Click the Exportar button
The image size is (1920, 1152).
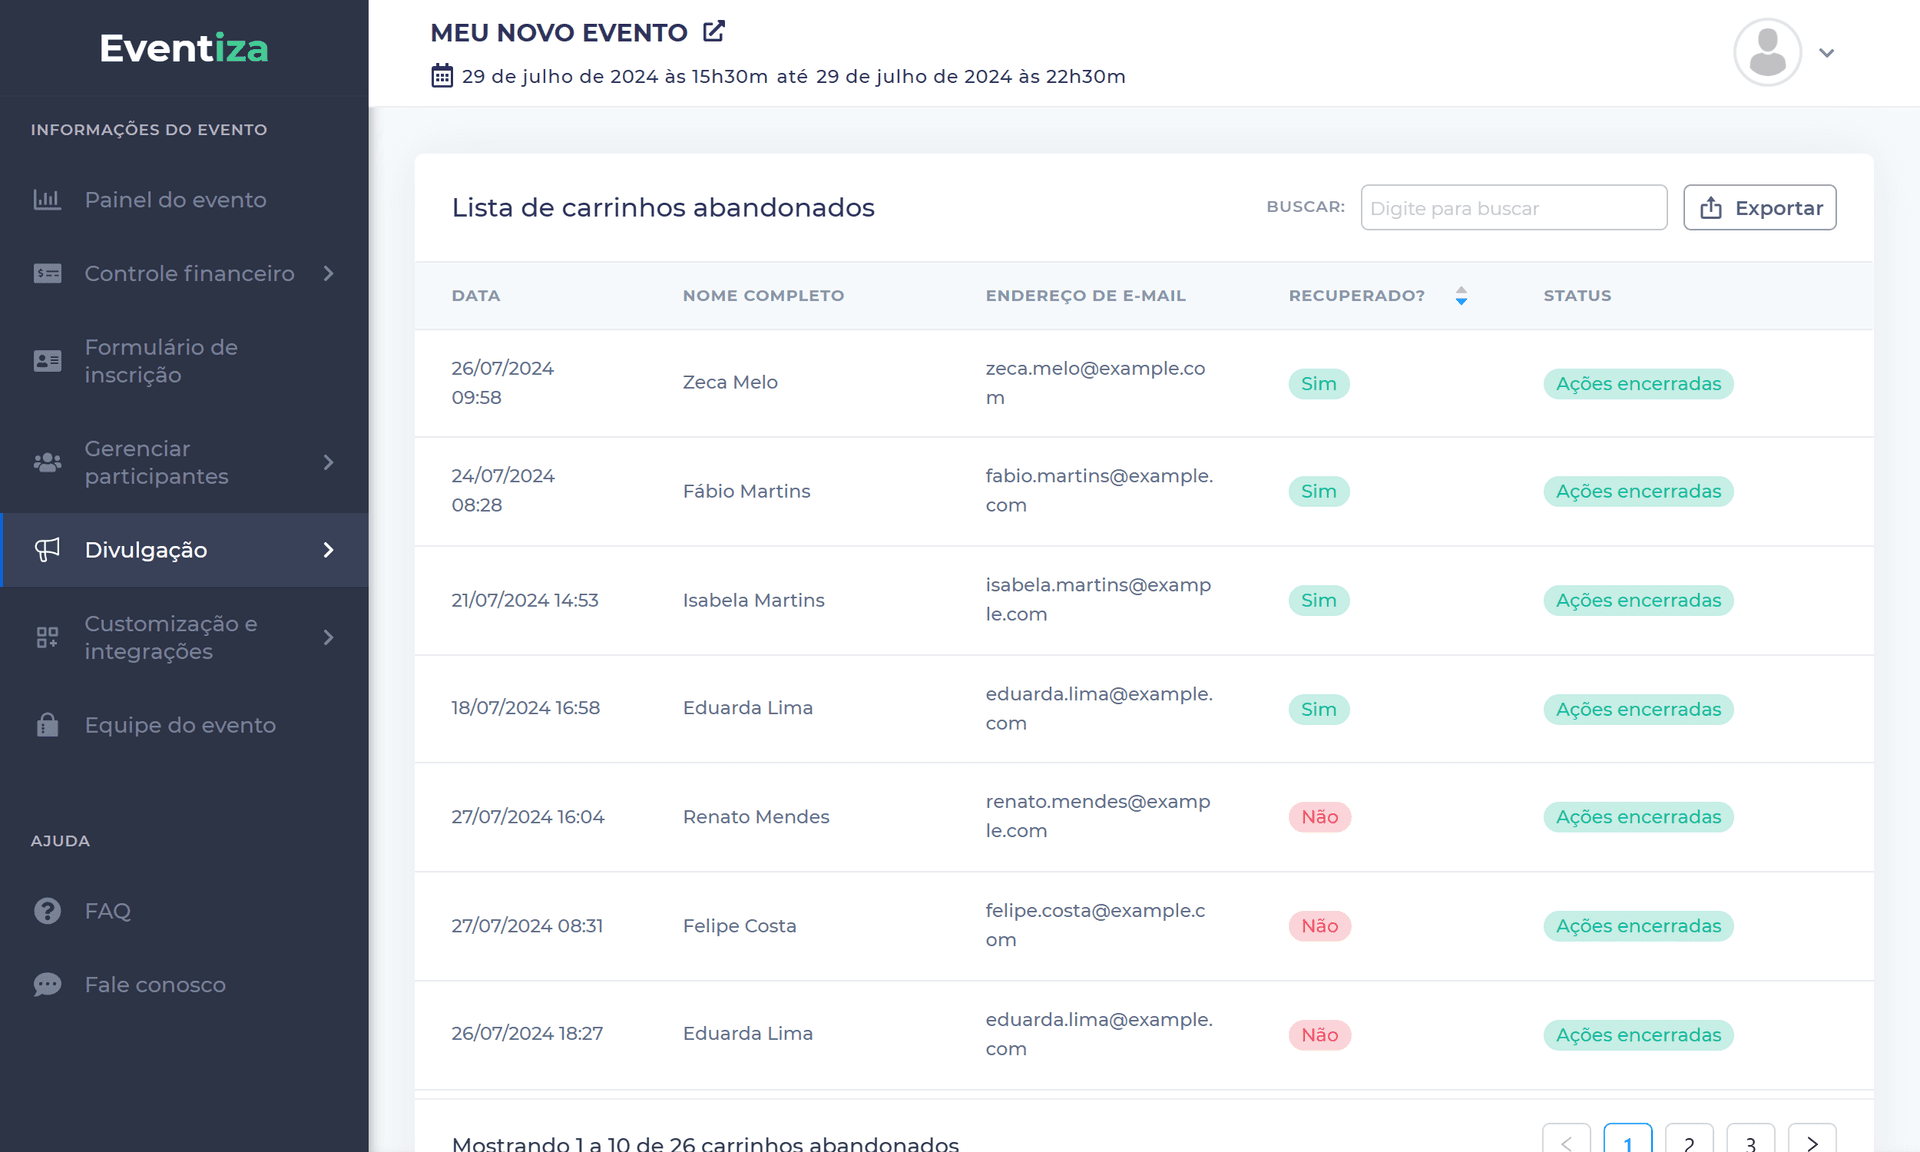pyautogui.click(x=1759, y=208)
